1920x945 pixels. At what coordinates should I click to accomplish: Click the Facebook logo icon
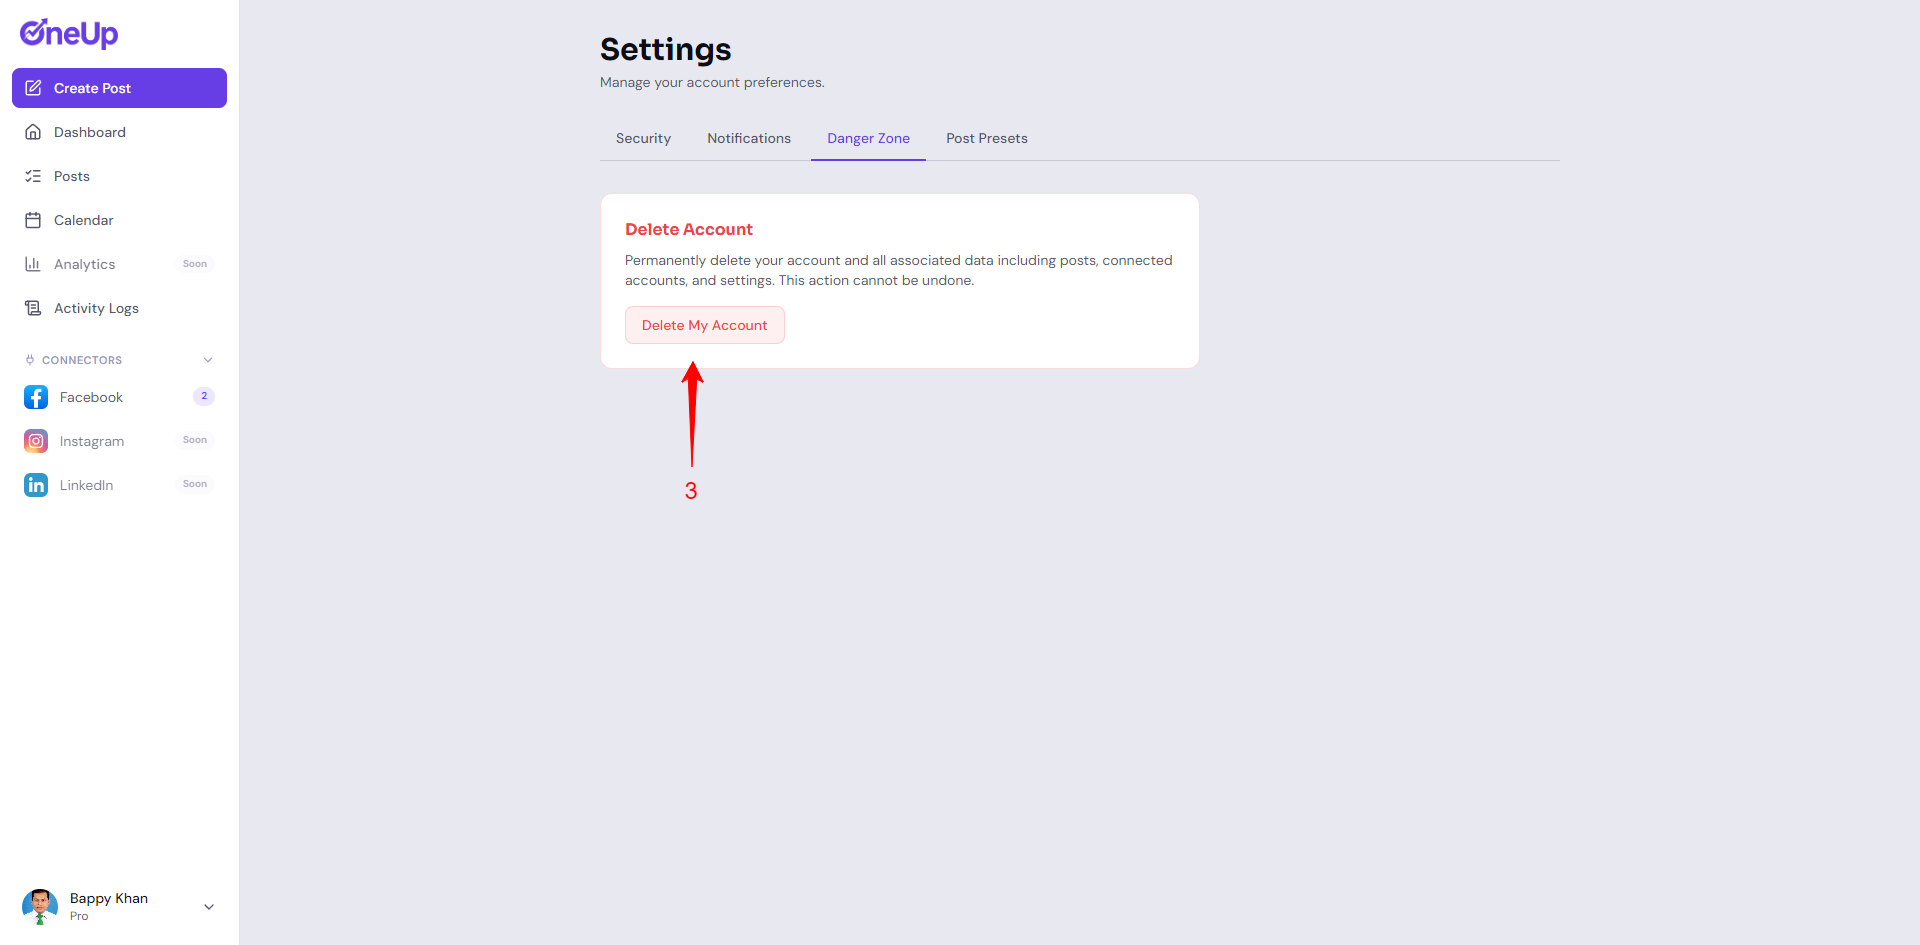pyautogui.click(x=36, y=397)
